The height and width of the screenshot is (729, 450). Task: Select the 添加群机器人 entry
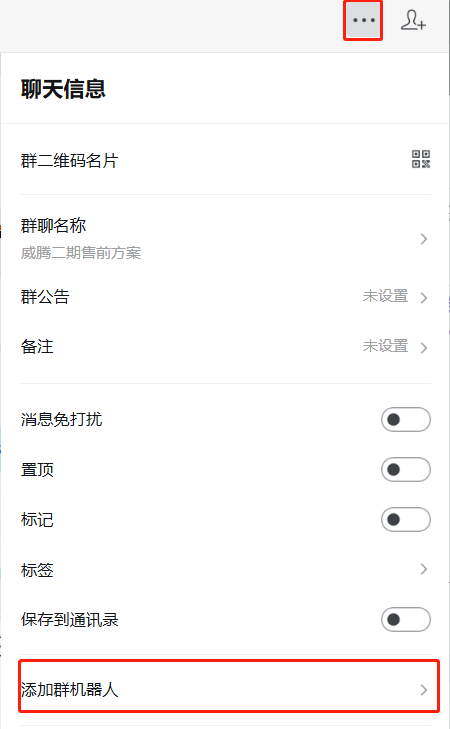pos(229,686)
